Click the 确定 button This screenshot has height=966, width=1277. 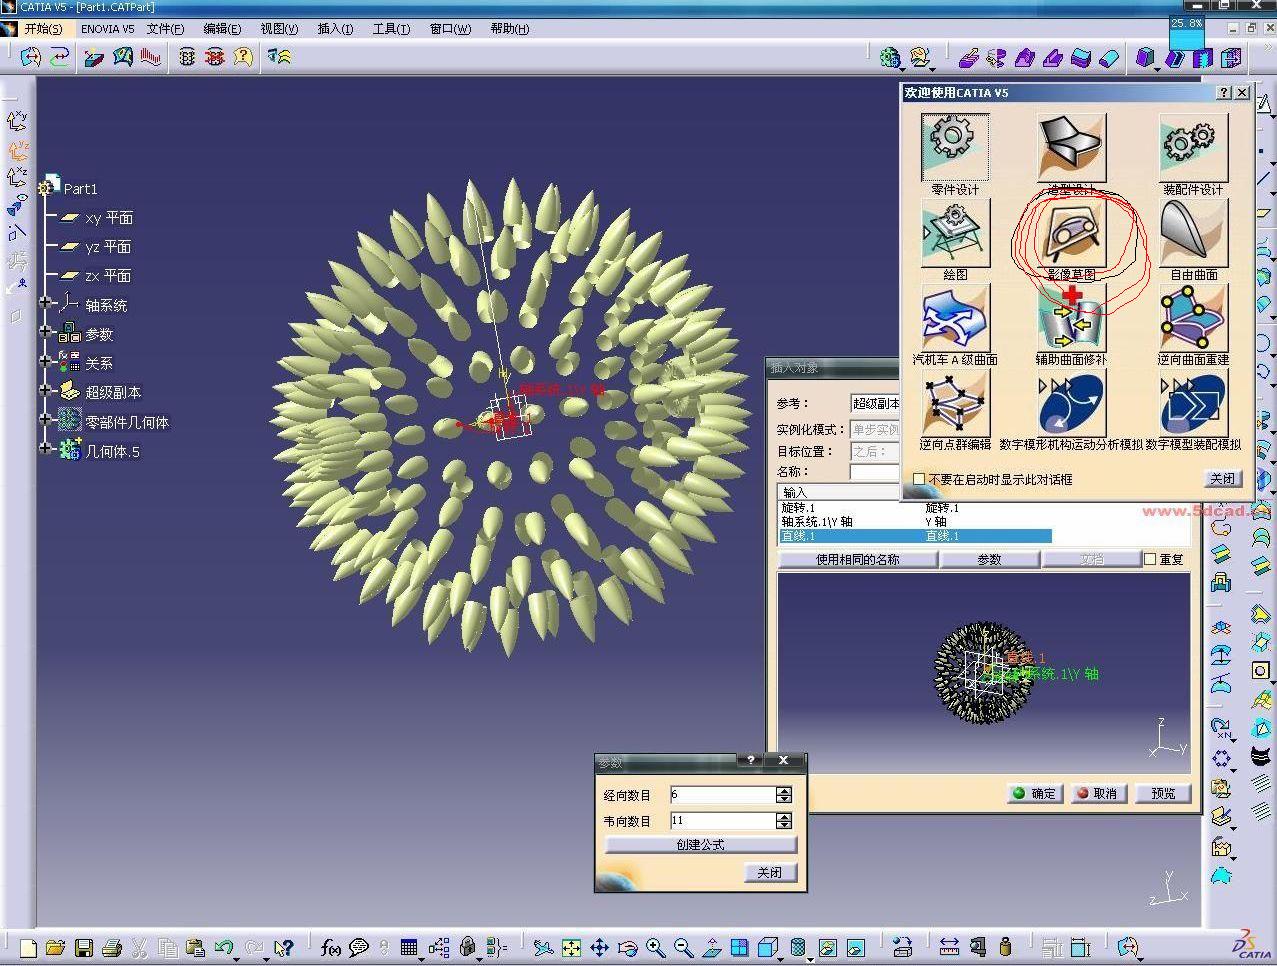pos(1035,793)
